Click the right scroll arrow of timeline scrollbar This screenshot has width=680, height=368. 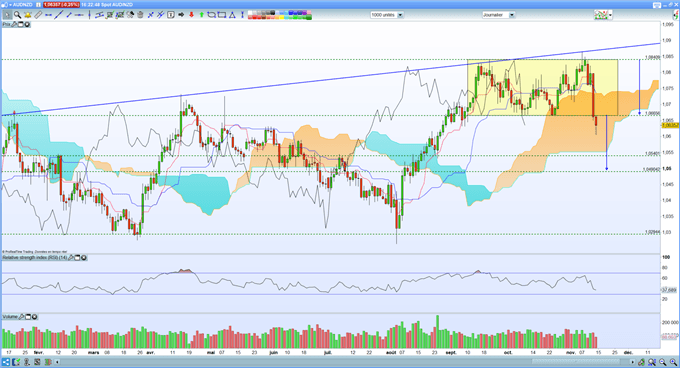(632, 362)
